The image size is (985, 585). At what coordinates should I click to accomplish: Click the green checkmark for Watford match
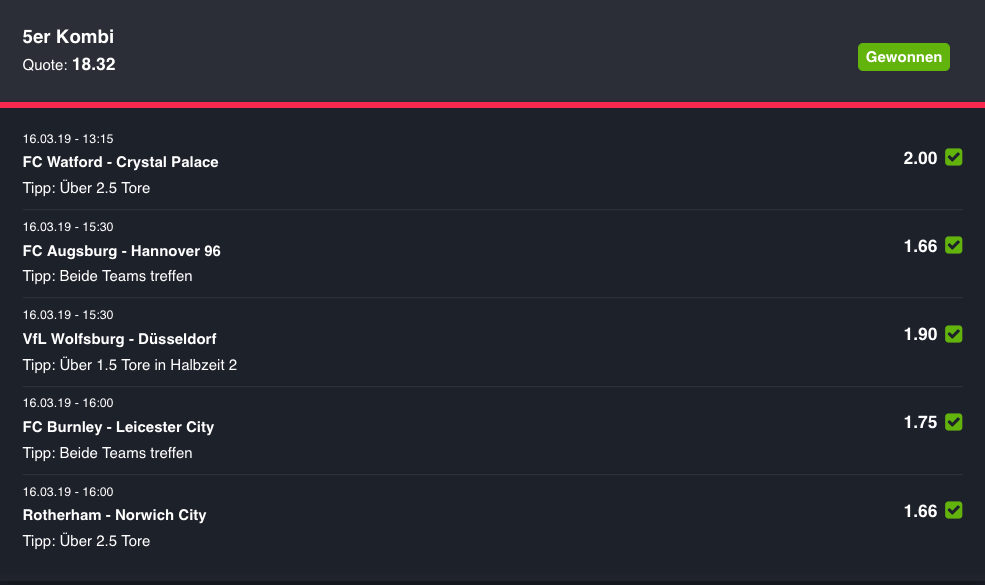pos(954,157)
